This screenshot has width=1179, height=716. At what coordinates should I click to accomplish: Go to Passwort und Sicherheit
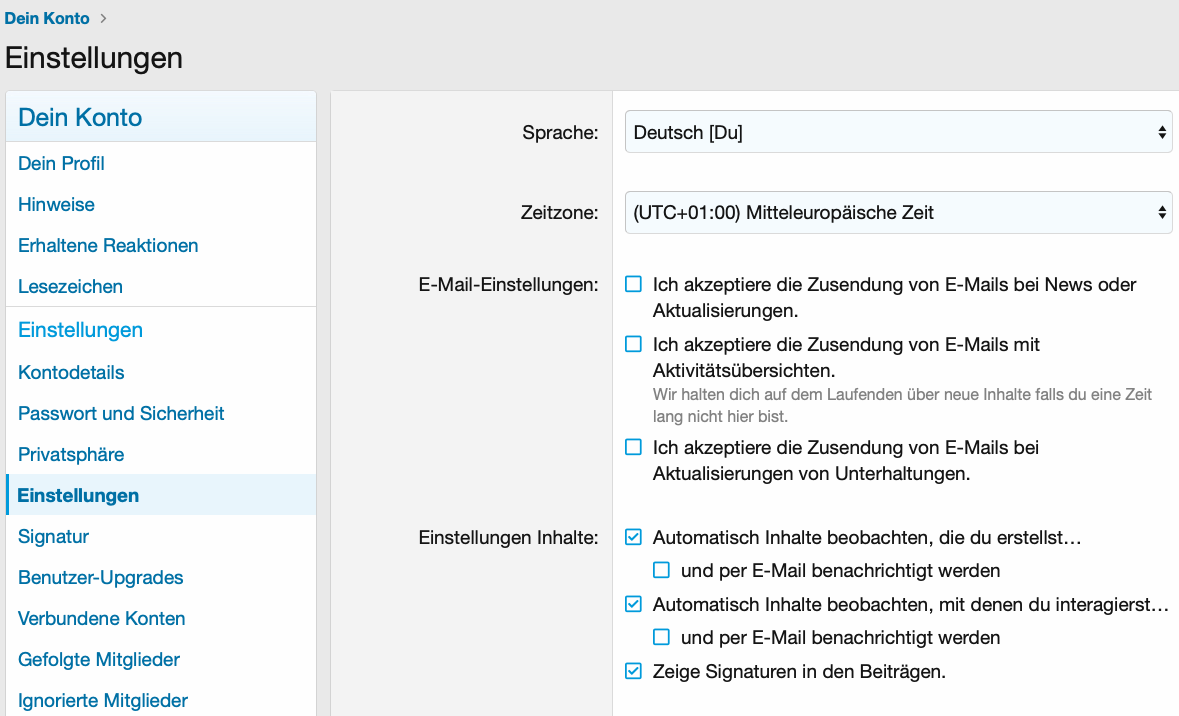click(x=121, y=413)
